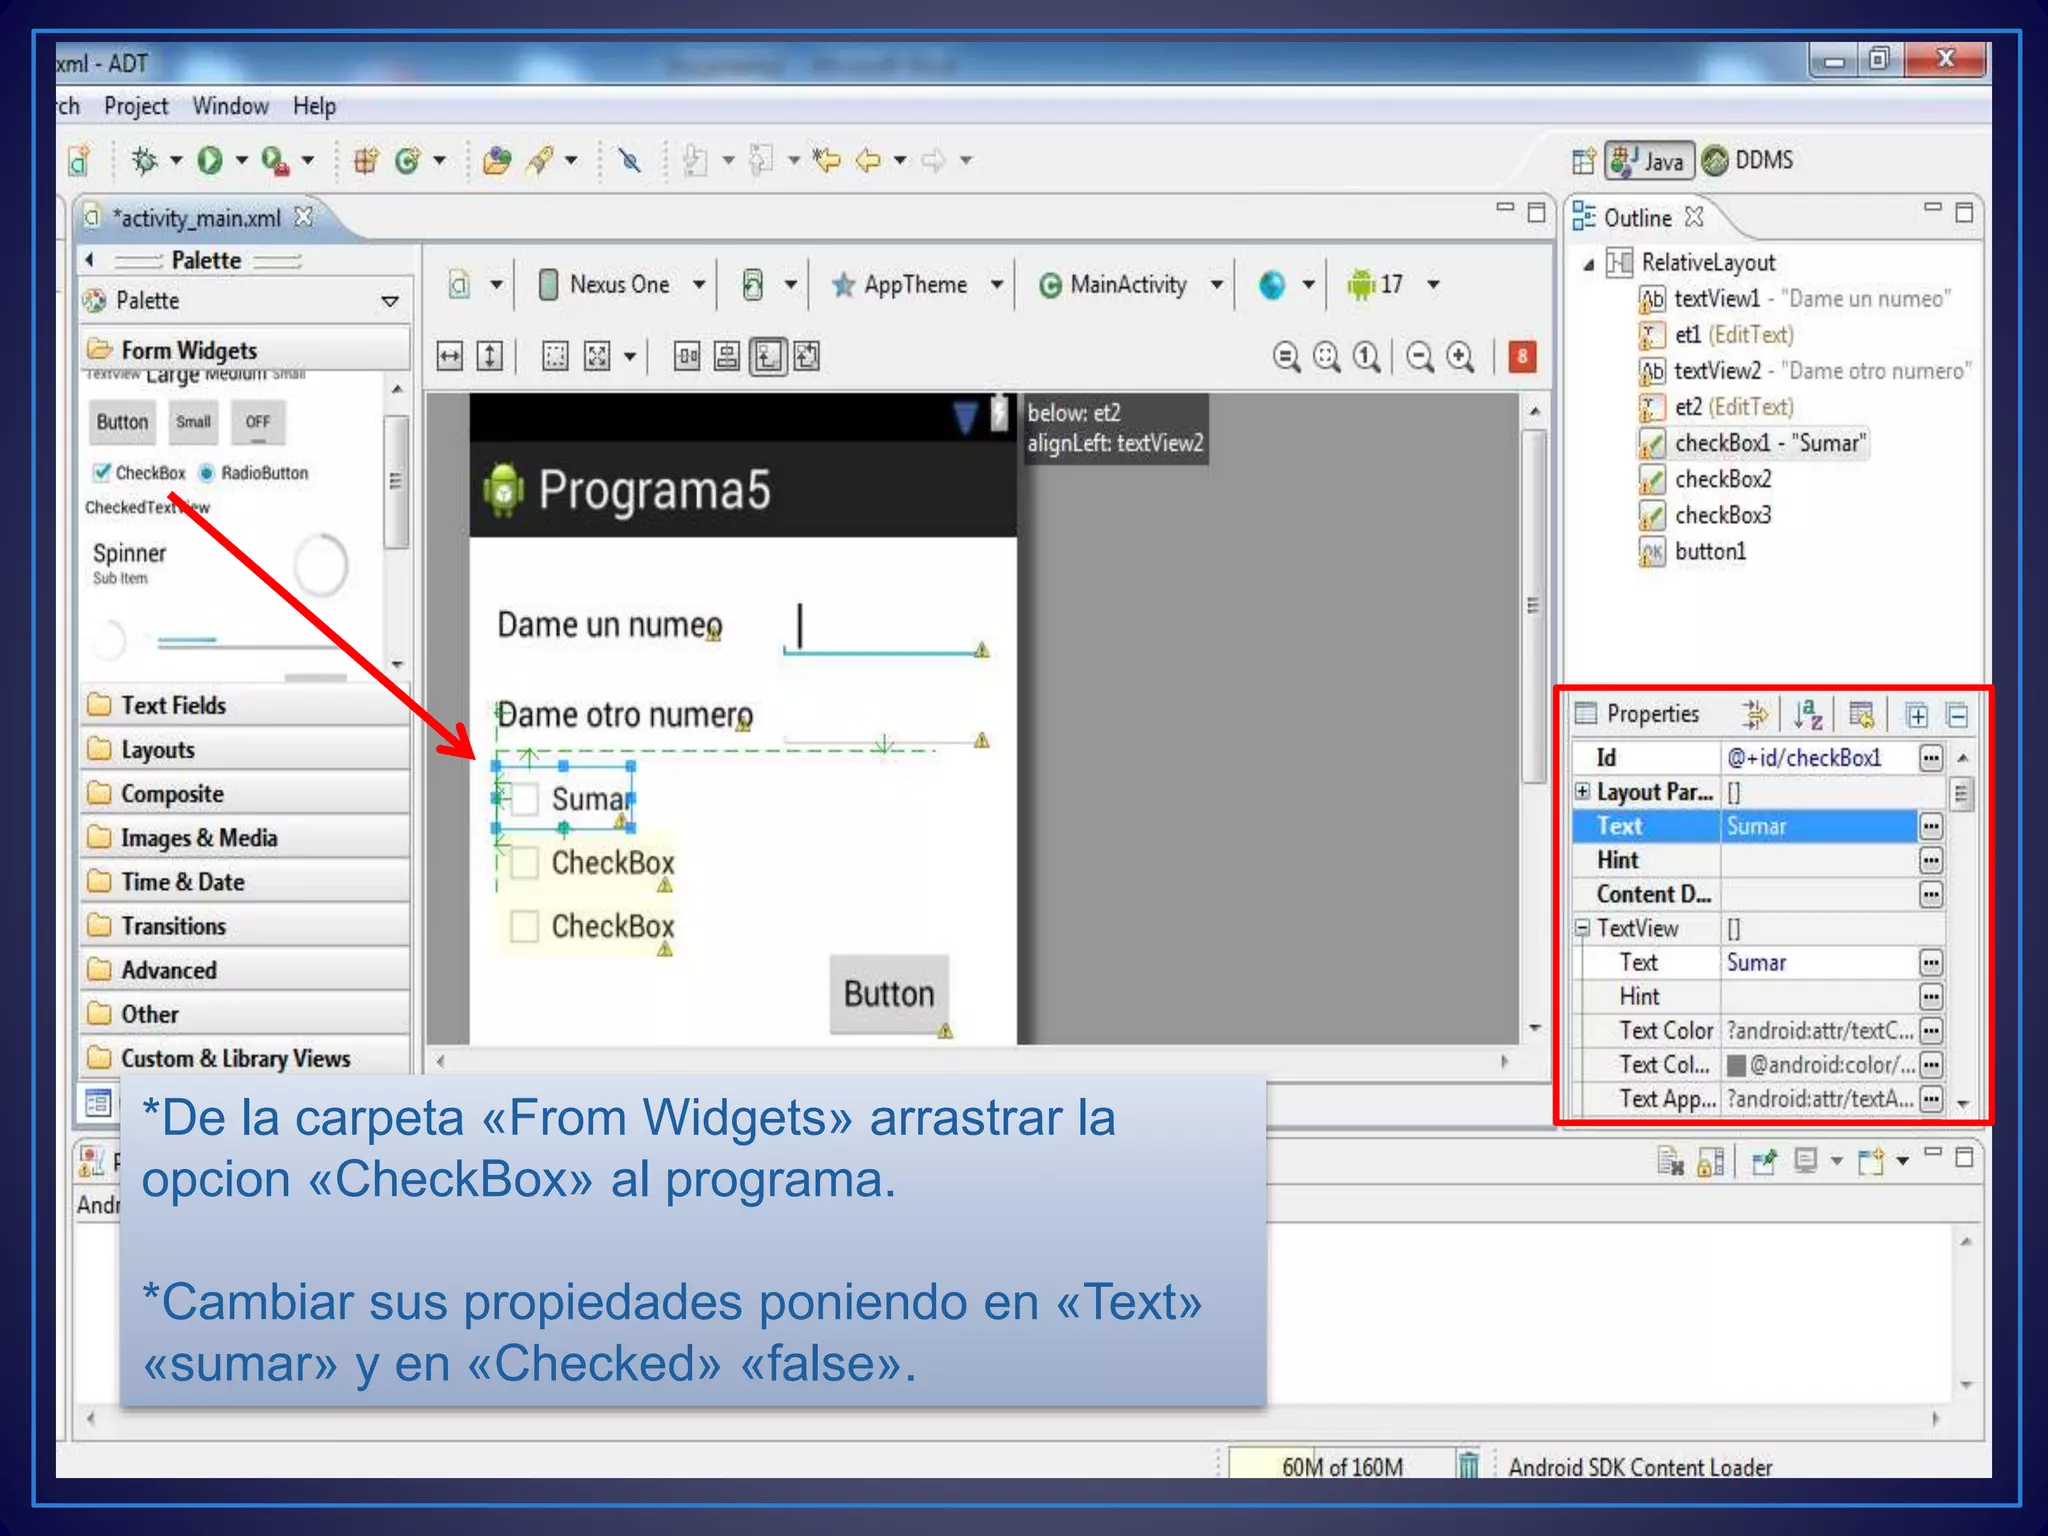Pick the OFF toggle button in the palette
The width and height of the screenshot is (2048, 1536).
pyautogui.click(x=258, y=422)
